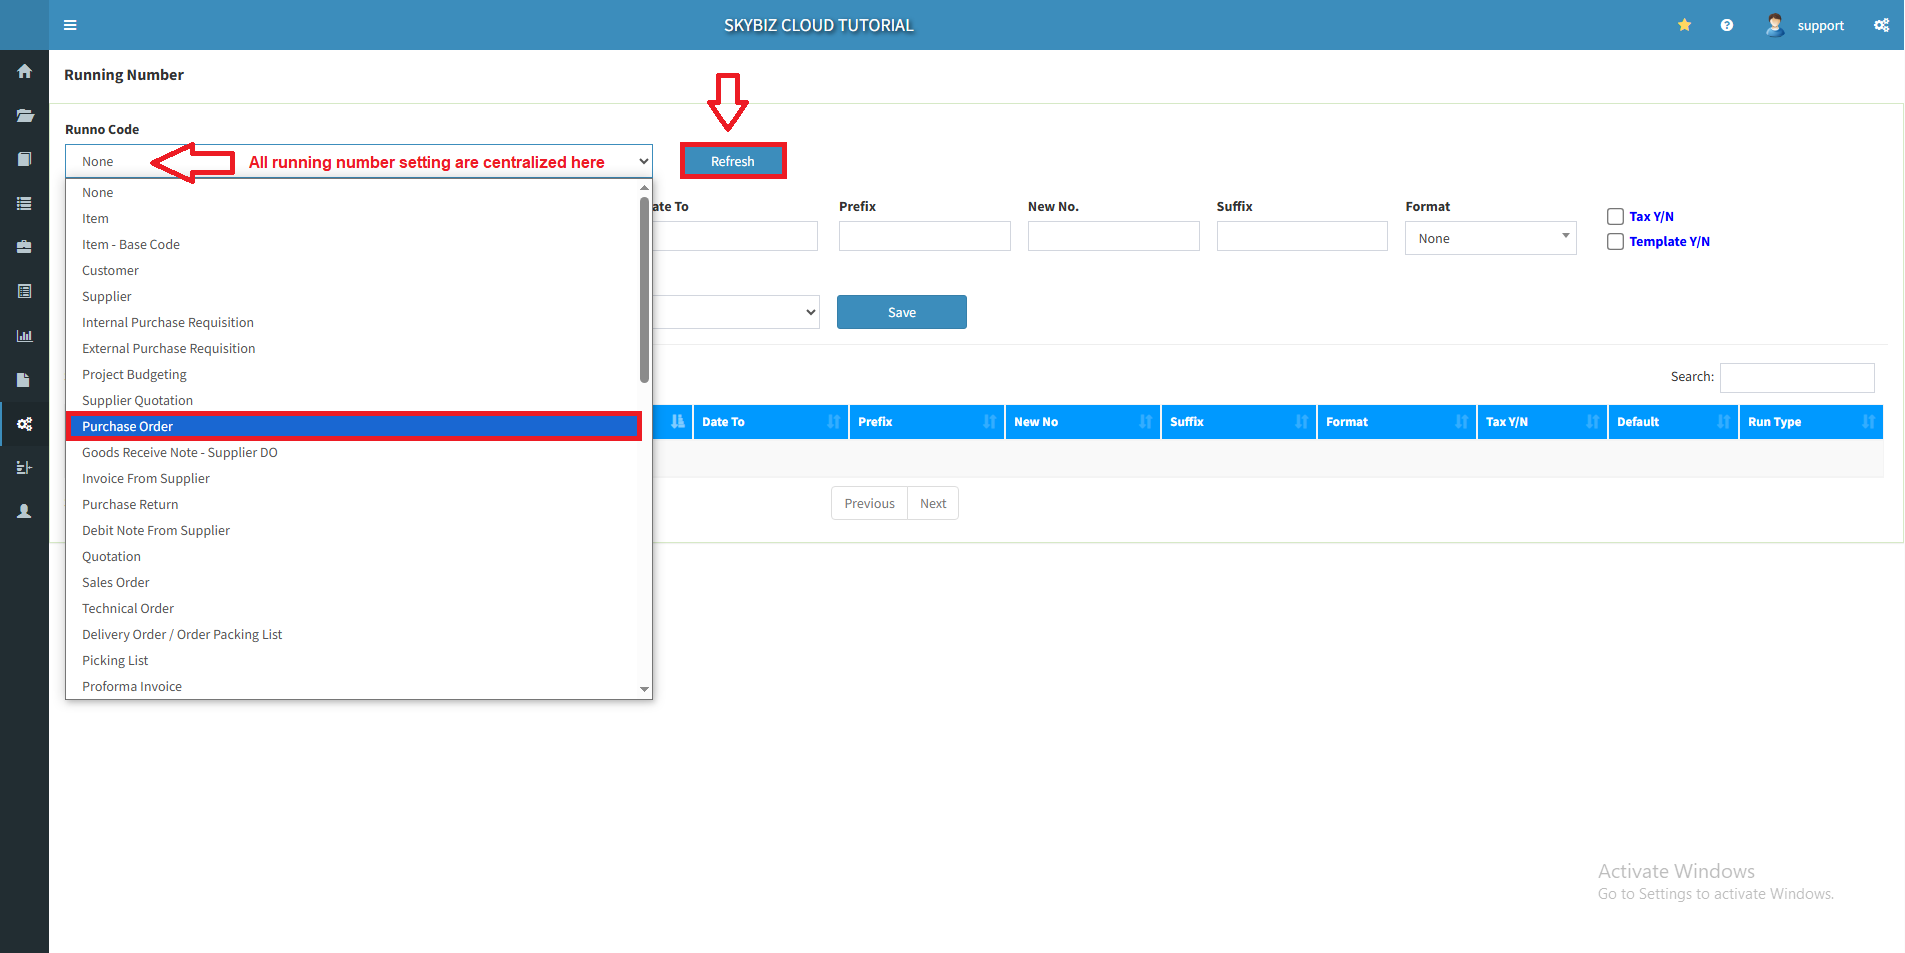Open the bar chart reports icon
1905x953 pixels.
point(24,336)
